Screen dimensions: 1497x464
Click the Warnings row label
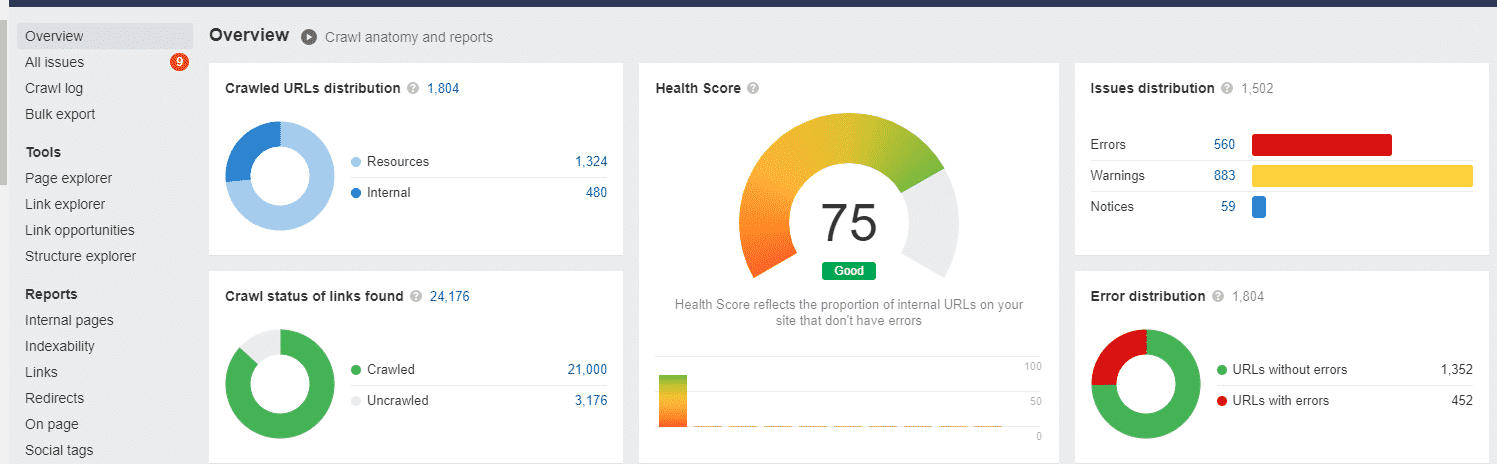1118,175
